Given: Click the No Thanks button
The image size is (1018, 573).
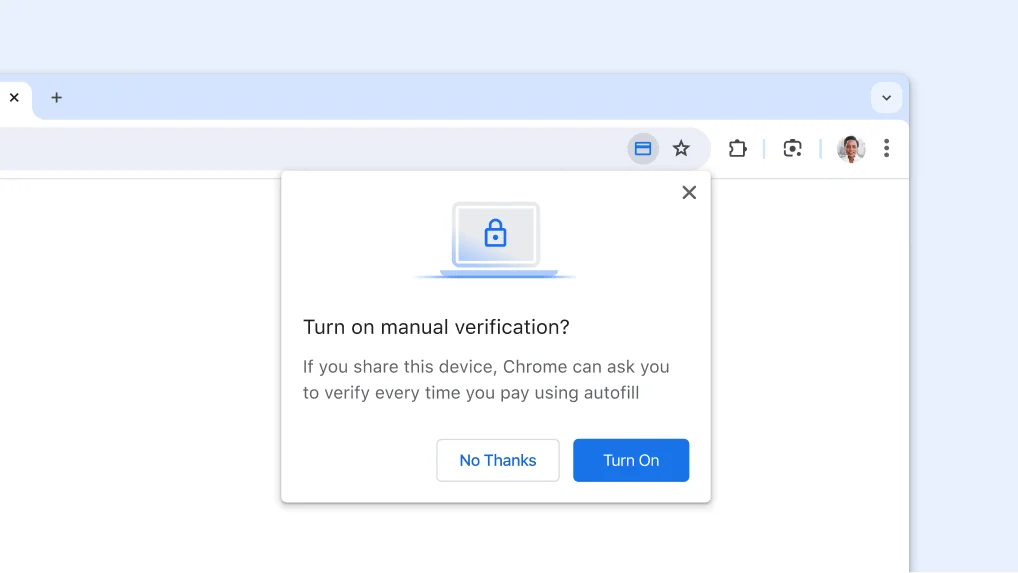Looking at the screenshot, I should pos(498,460).
